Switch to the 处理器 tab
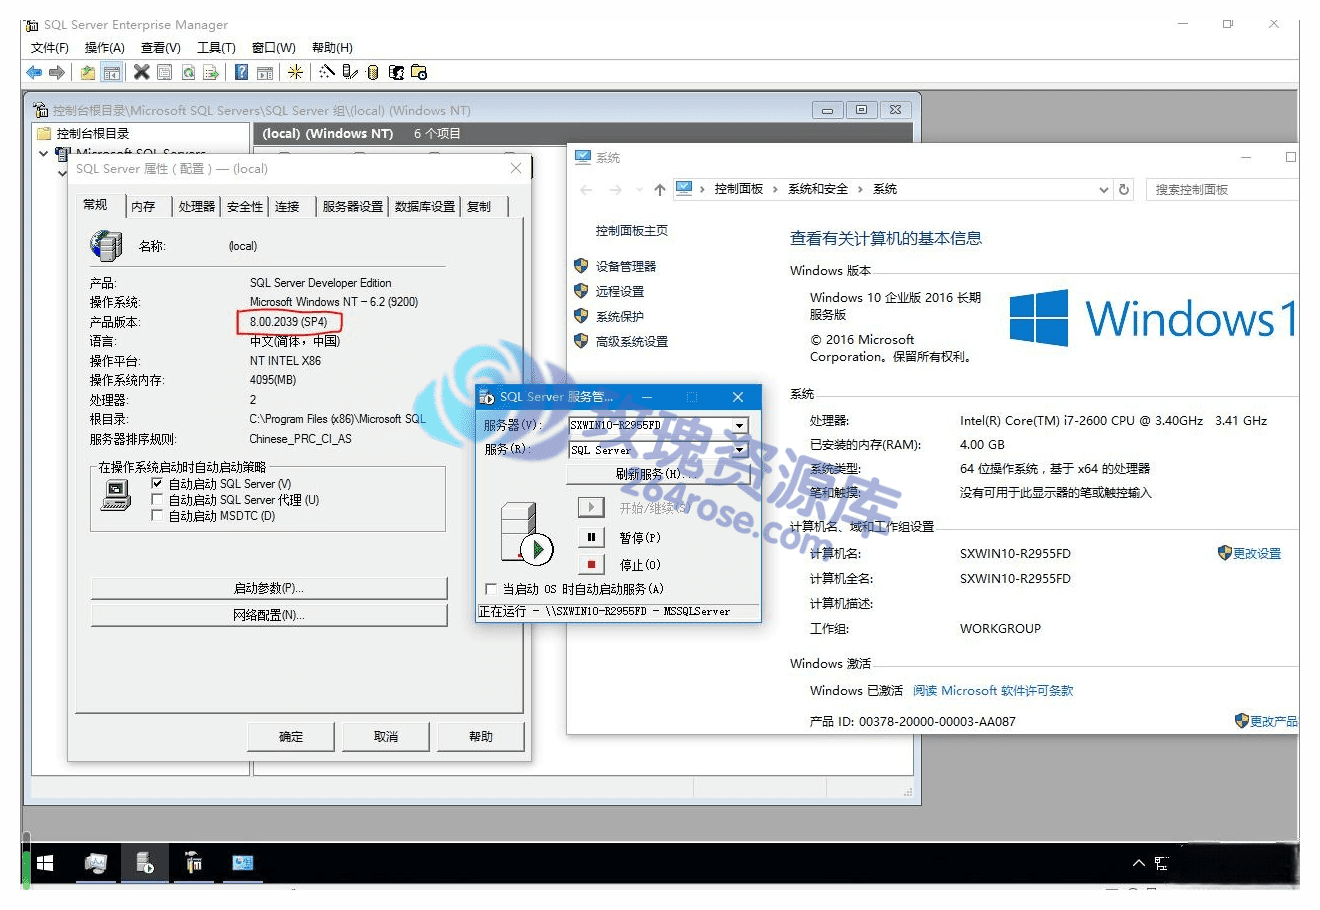 coord(197,206)
